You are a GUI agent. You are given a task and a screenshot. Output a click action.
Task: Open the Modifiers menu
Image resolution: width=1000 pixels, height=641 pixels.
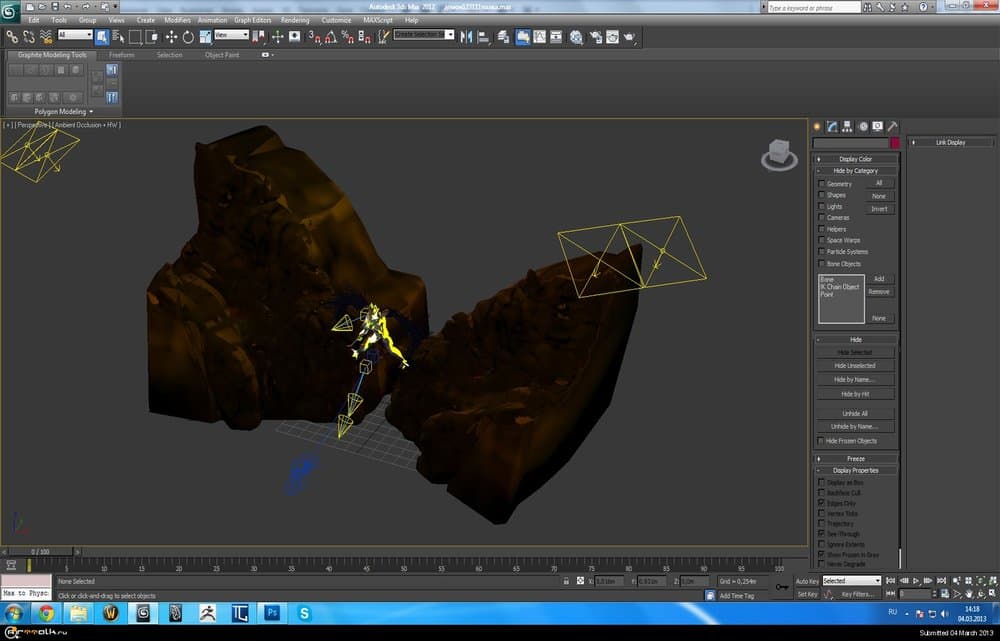pos(177,20)
